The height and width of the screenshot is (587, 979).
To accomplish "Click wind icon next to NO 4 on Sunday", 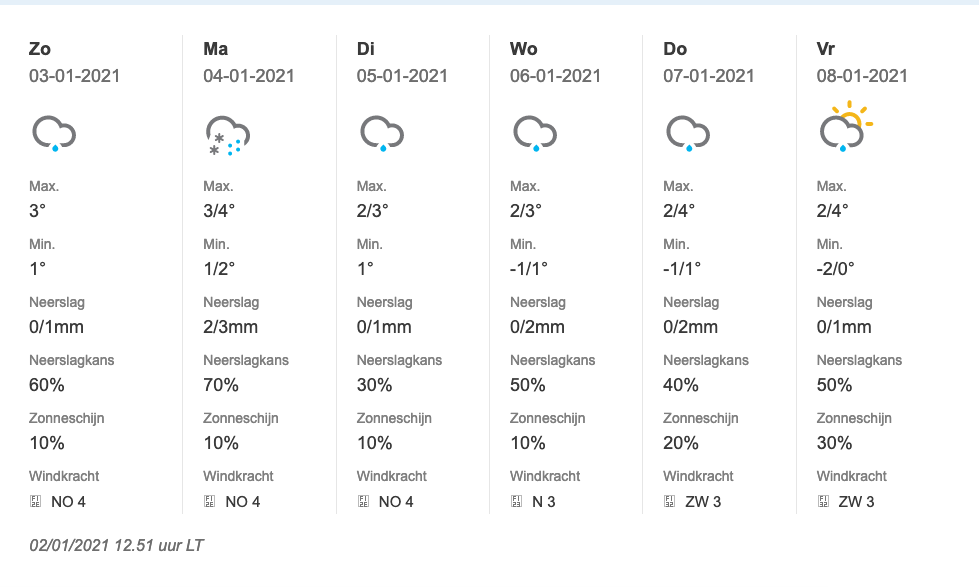I will click(36, 501).
